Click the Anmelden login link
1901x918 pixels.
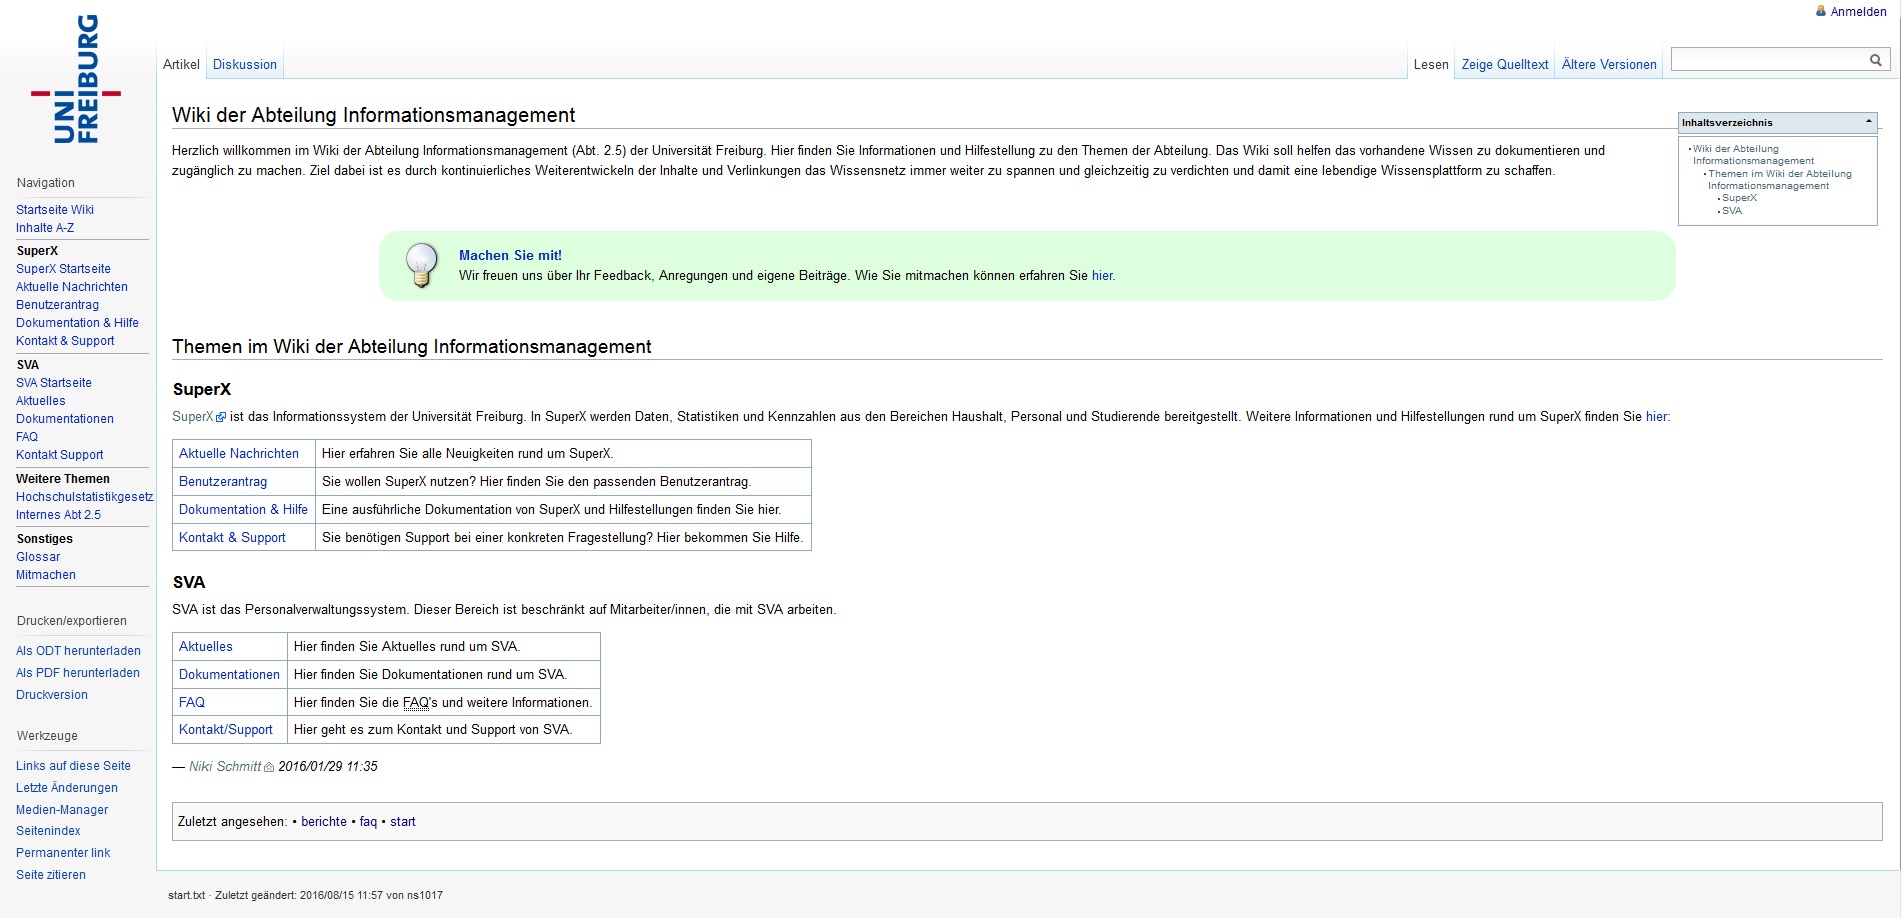[1859, 12]
